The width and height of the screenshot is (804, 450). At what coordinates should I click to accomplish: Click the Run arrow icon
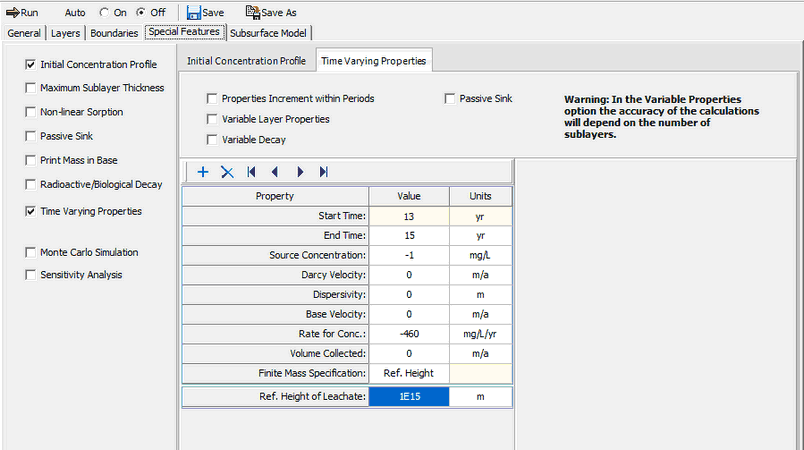13,12
